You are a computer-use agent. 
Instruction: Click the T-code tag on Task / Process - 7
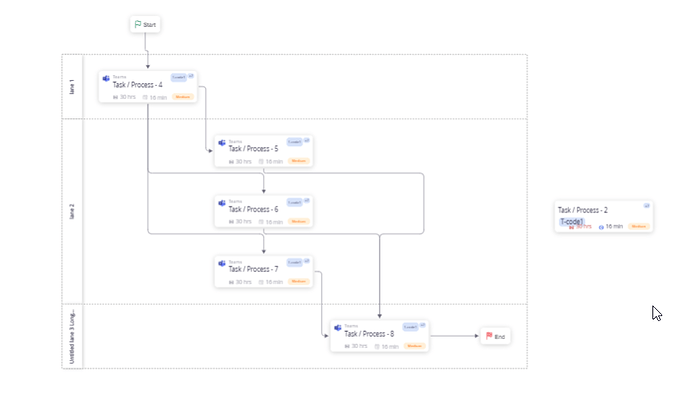pos(294,262)
